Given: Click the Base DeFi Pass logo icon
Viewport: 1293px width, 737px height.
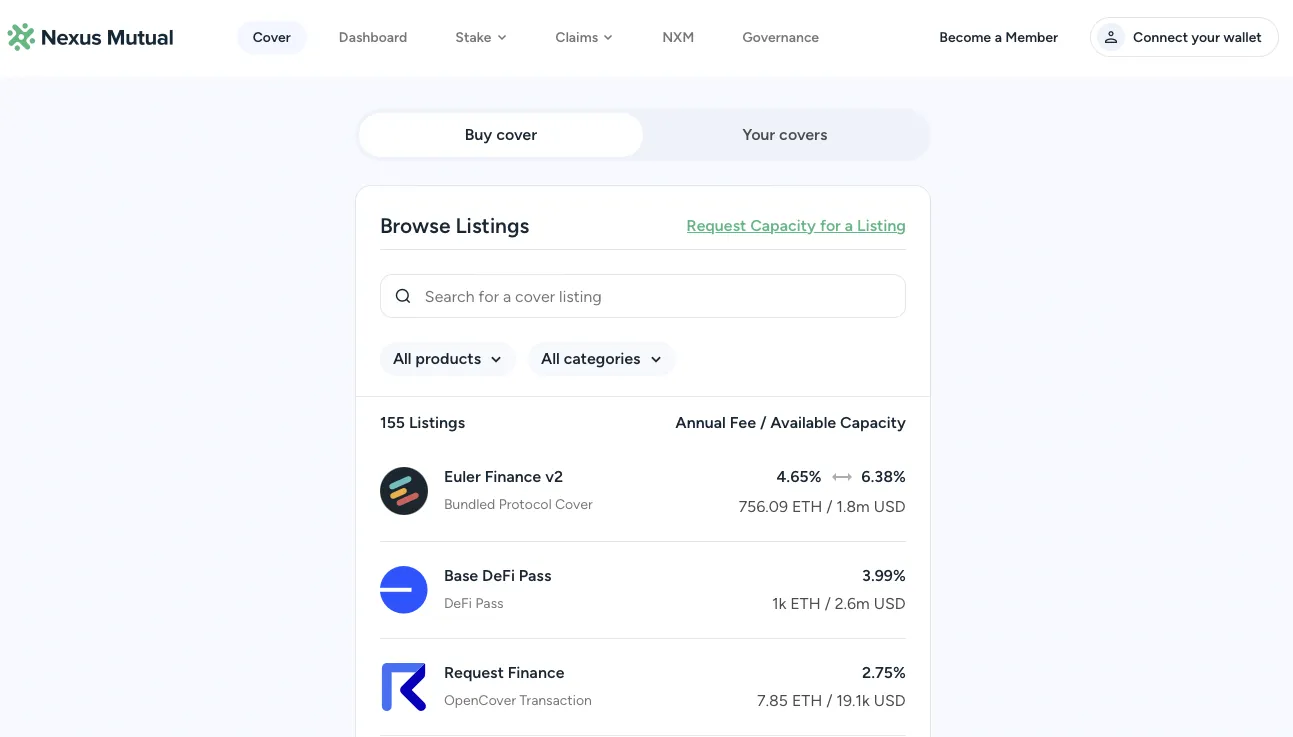Looking at the screenshot, I should (404, 590).
